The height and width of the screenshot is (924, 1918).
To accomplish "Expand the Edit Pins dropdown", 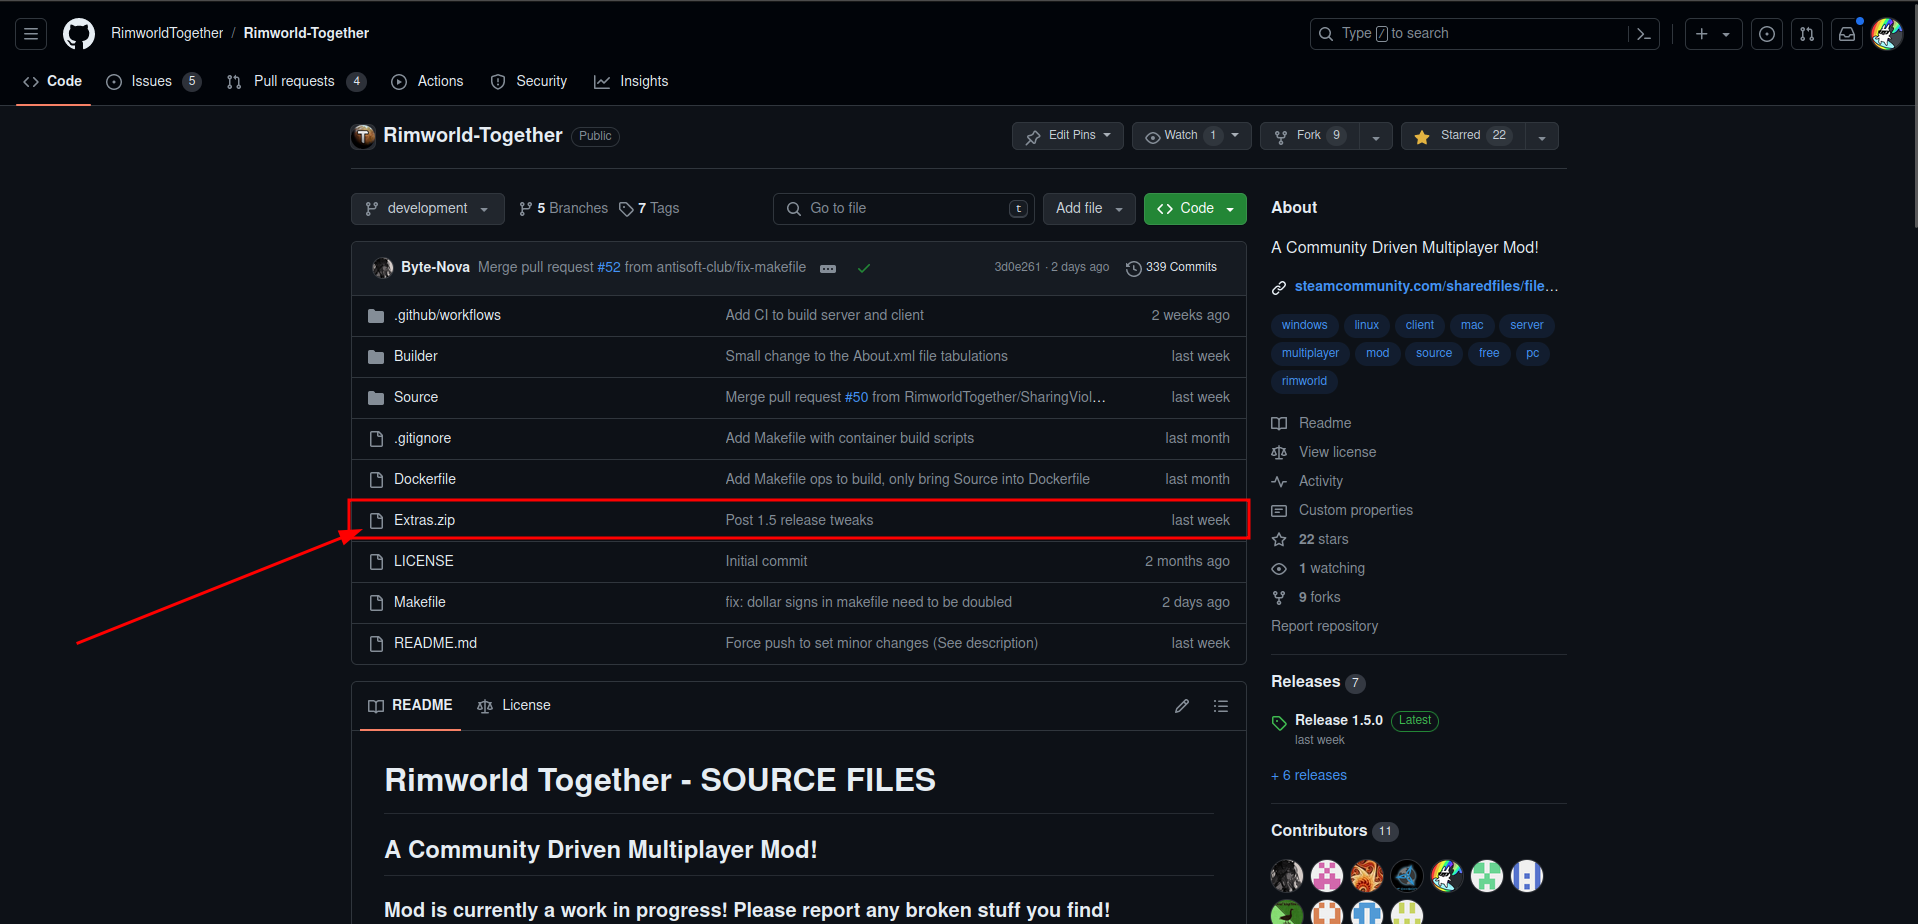I will tap(1068, 136).
